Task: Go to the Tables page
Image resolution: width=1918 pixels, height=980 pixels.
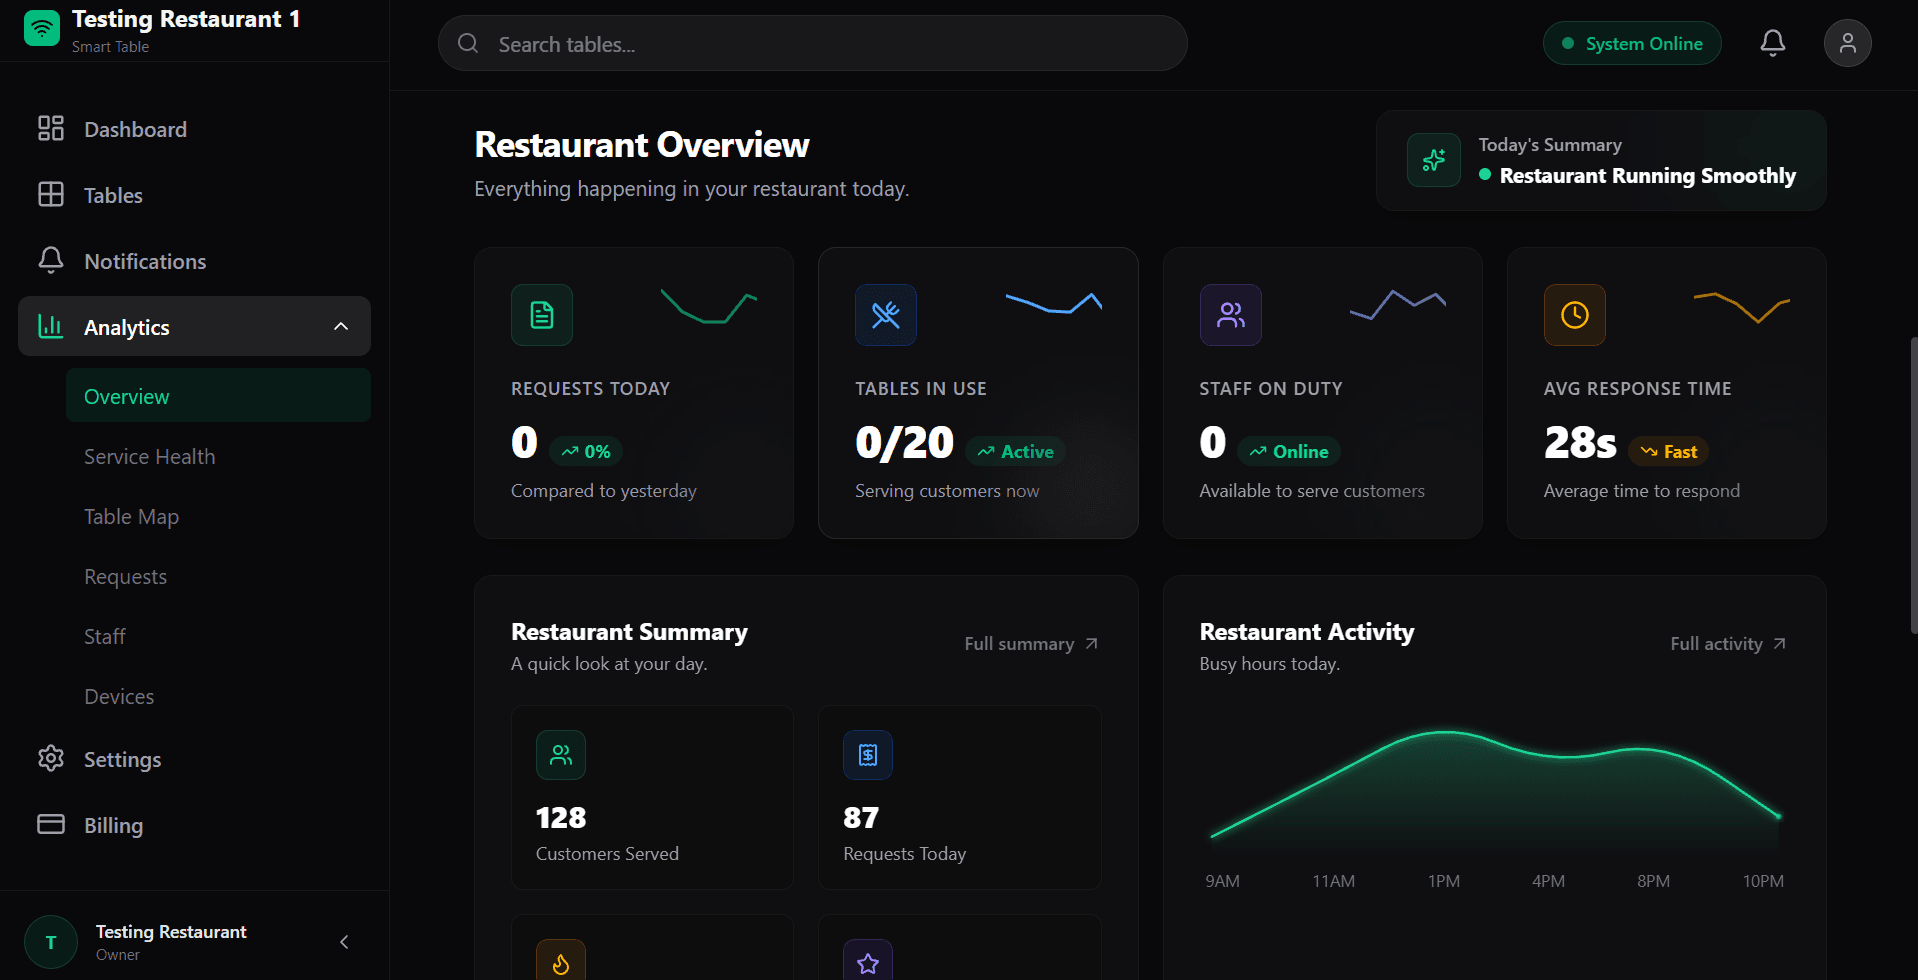Action: pyautogui.click(x=194, y=195)
